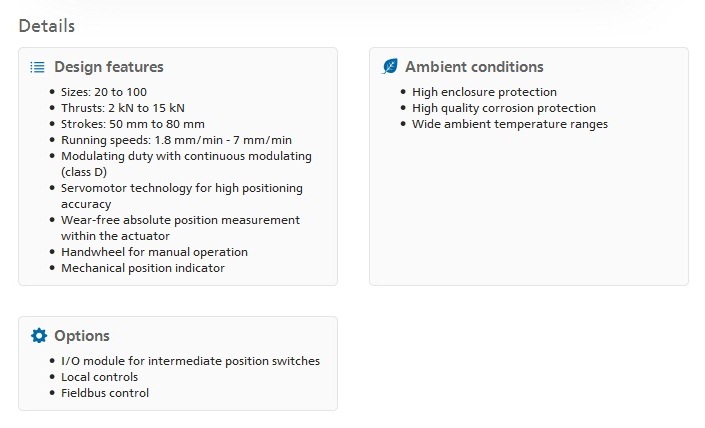
Task: Click the Options gear icon
Action: tap(39, 335)
